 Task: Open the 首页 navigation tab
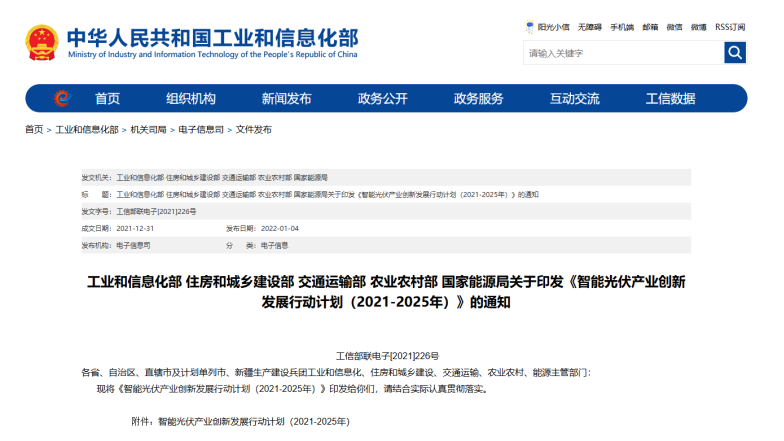coord(108,98)
